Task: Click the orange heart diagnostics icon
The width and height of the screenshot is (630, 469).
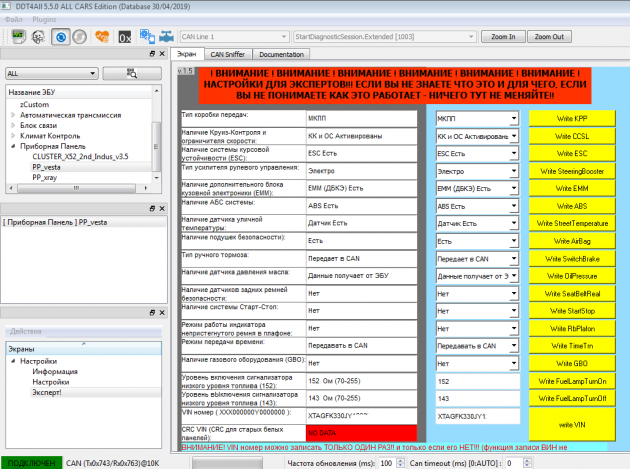Action: coord(100,37)
